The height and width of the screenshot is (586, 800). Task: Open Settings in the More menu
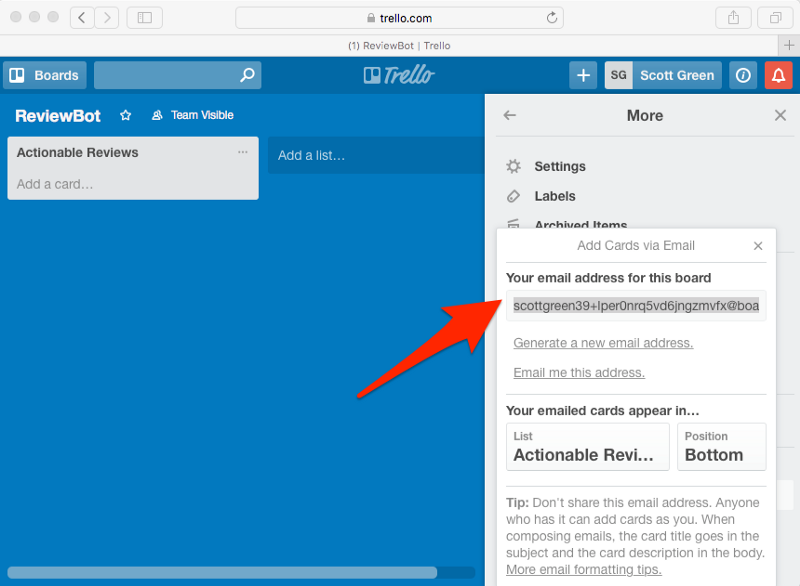click(559, 167)
